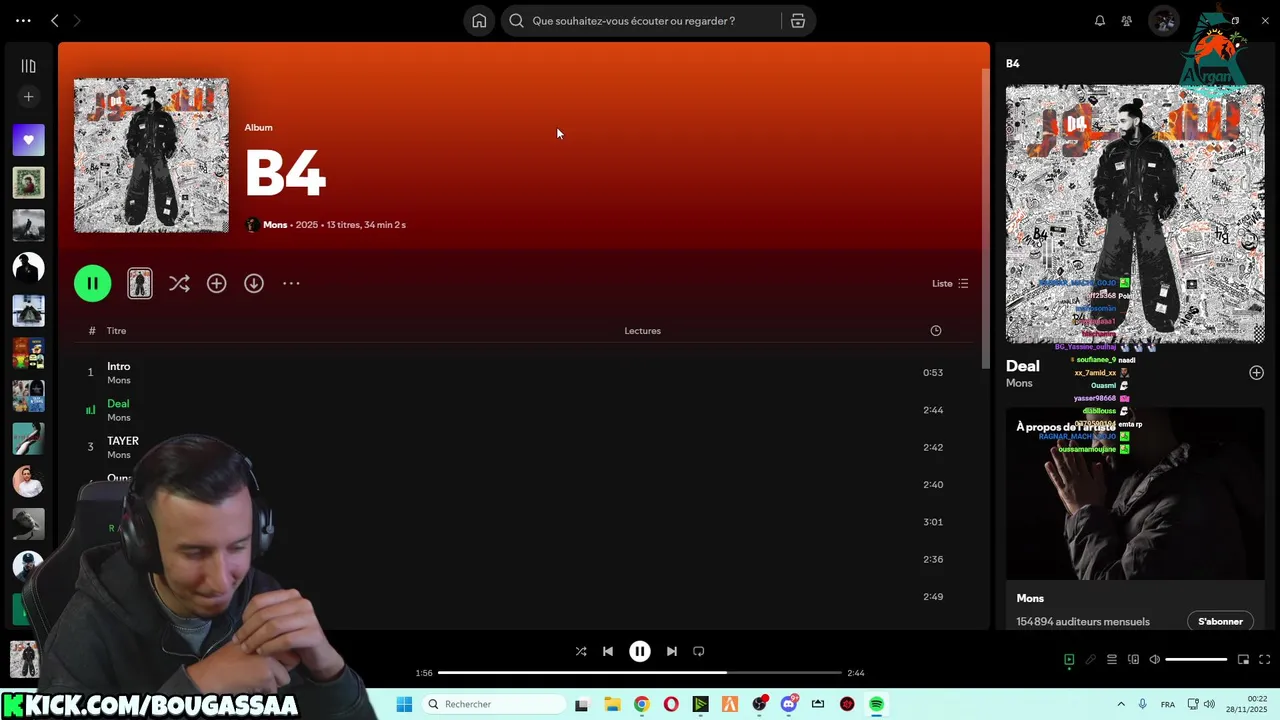
Task: Open the À propos de l'artiste card
Action: pyautogui.click(x=1135, y=518)
